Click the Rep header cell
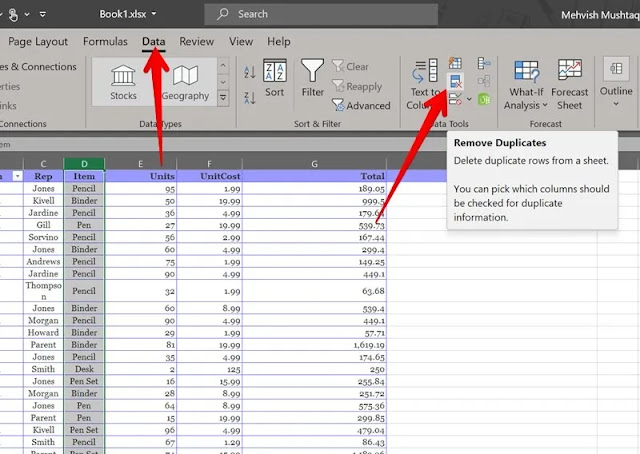The height and width of the screenshot is (454, 640). 43,176
